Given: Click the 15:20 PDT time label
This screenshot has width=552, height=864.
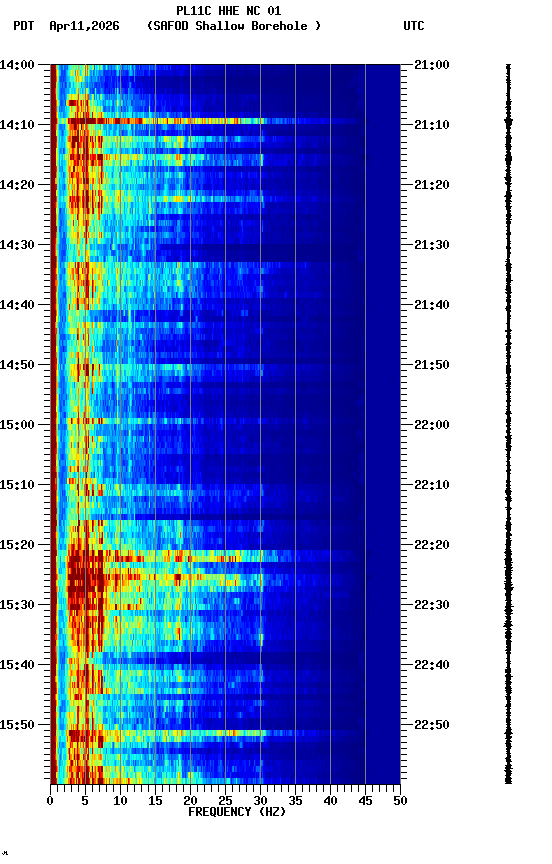Looking at the screenshot, I should coord(17,545).
